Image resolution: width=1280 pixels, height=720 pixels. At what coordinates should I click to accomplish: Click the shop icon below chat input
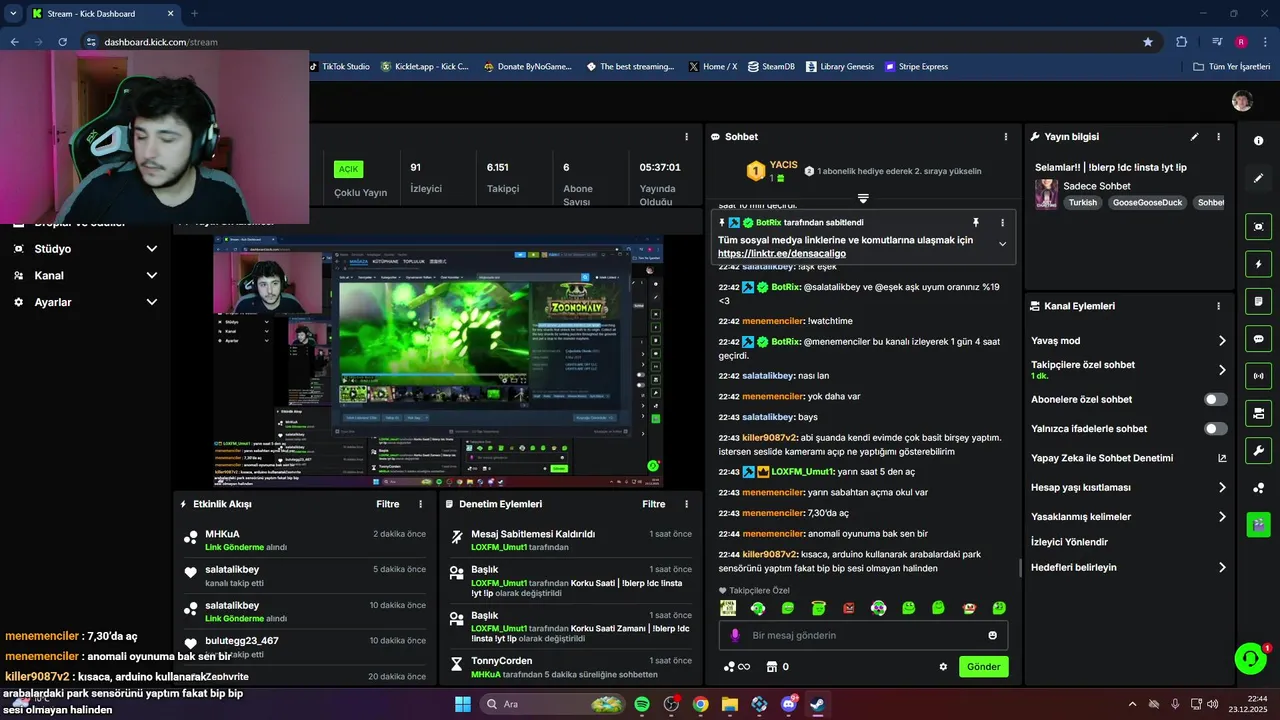(x=771, y=667)
